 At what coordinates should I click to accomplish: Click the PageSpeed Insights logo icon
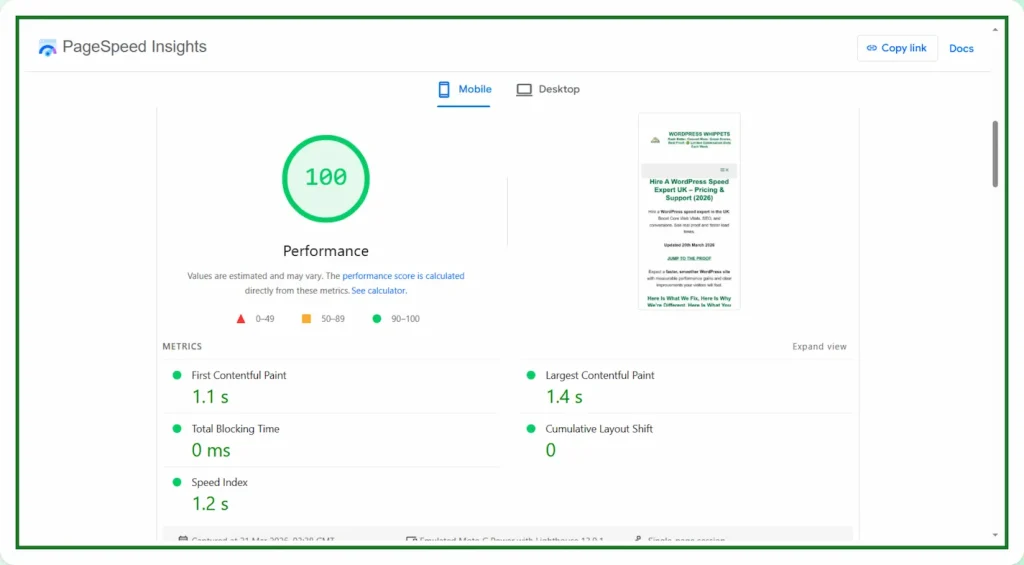click(x=48, y=48)
